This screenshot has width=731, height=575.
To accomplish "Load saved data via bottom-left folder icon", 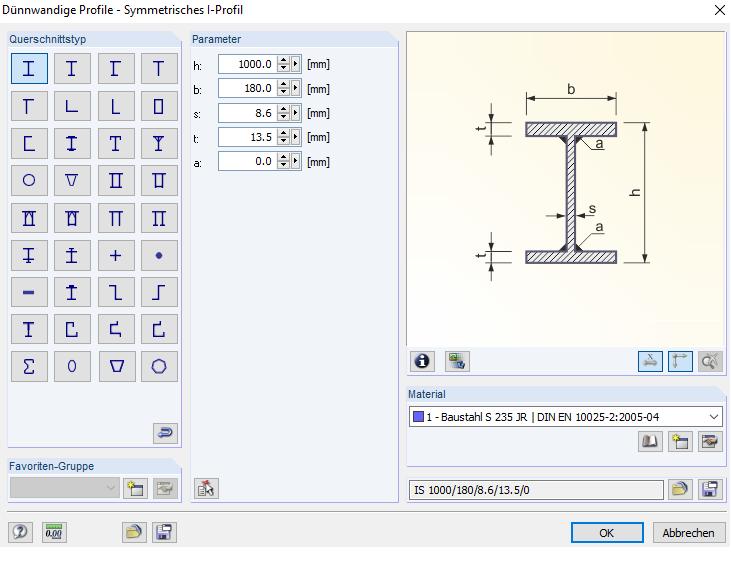I will [x=134, y=532].
